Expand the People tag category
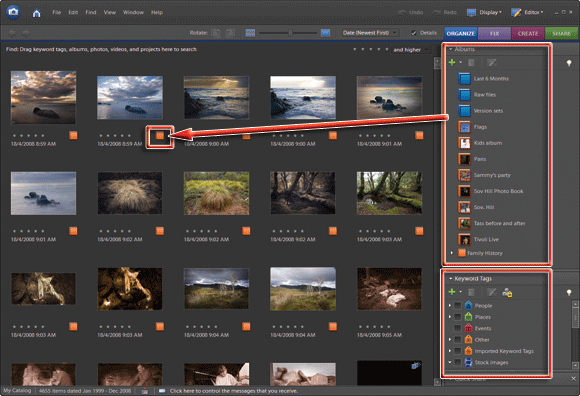The image size is (580, 396). tap(450, 305)
